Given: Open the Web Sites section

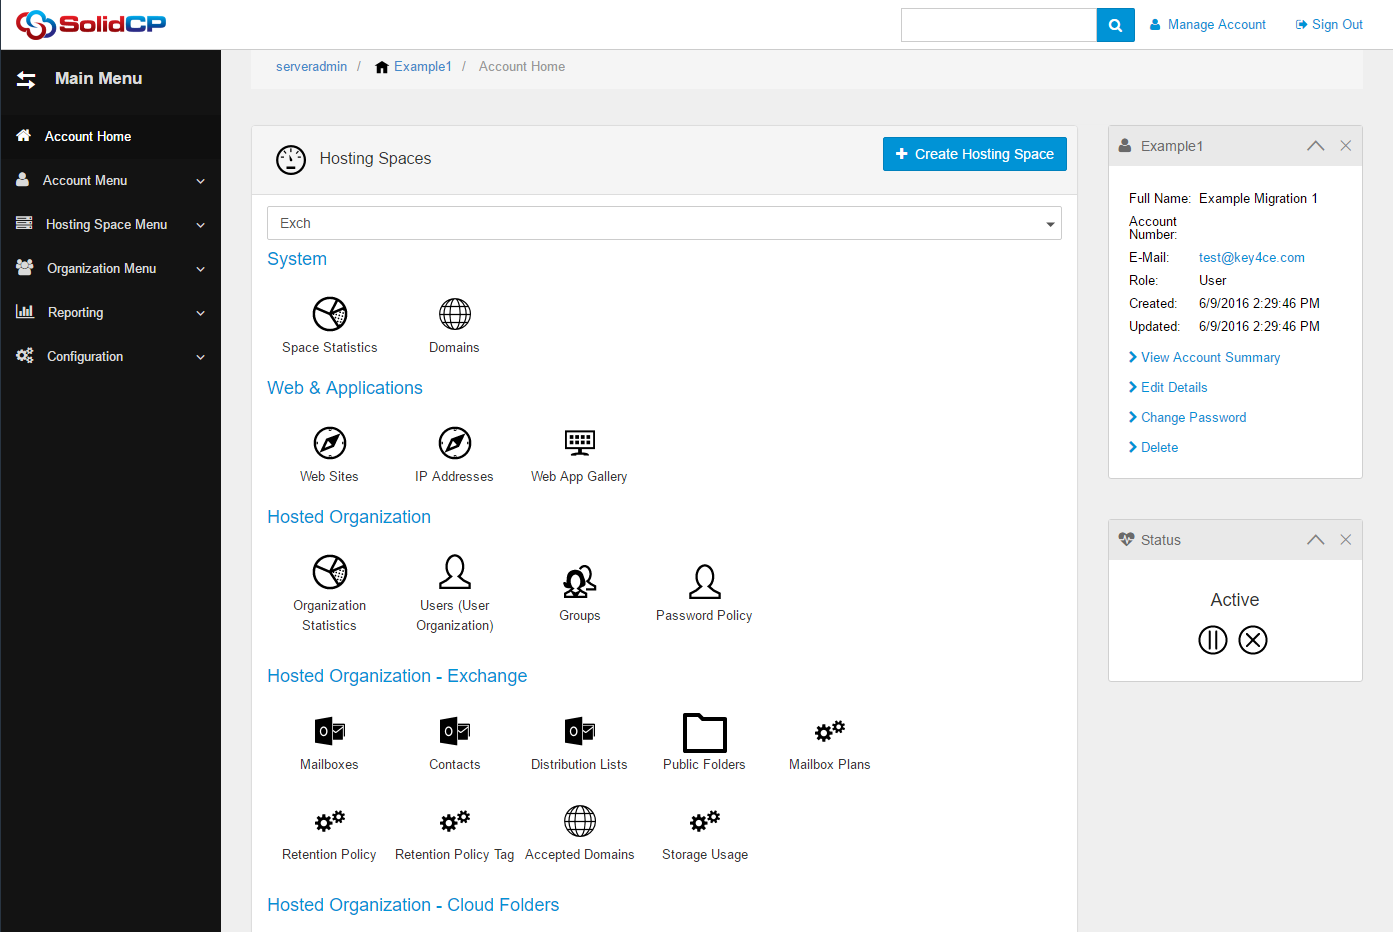Looking at the screenshot, I should coord(329,452).
